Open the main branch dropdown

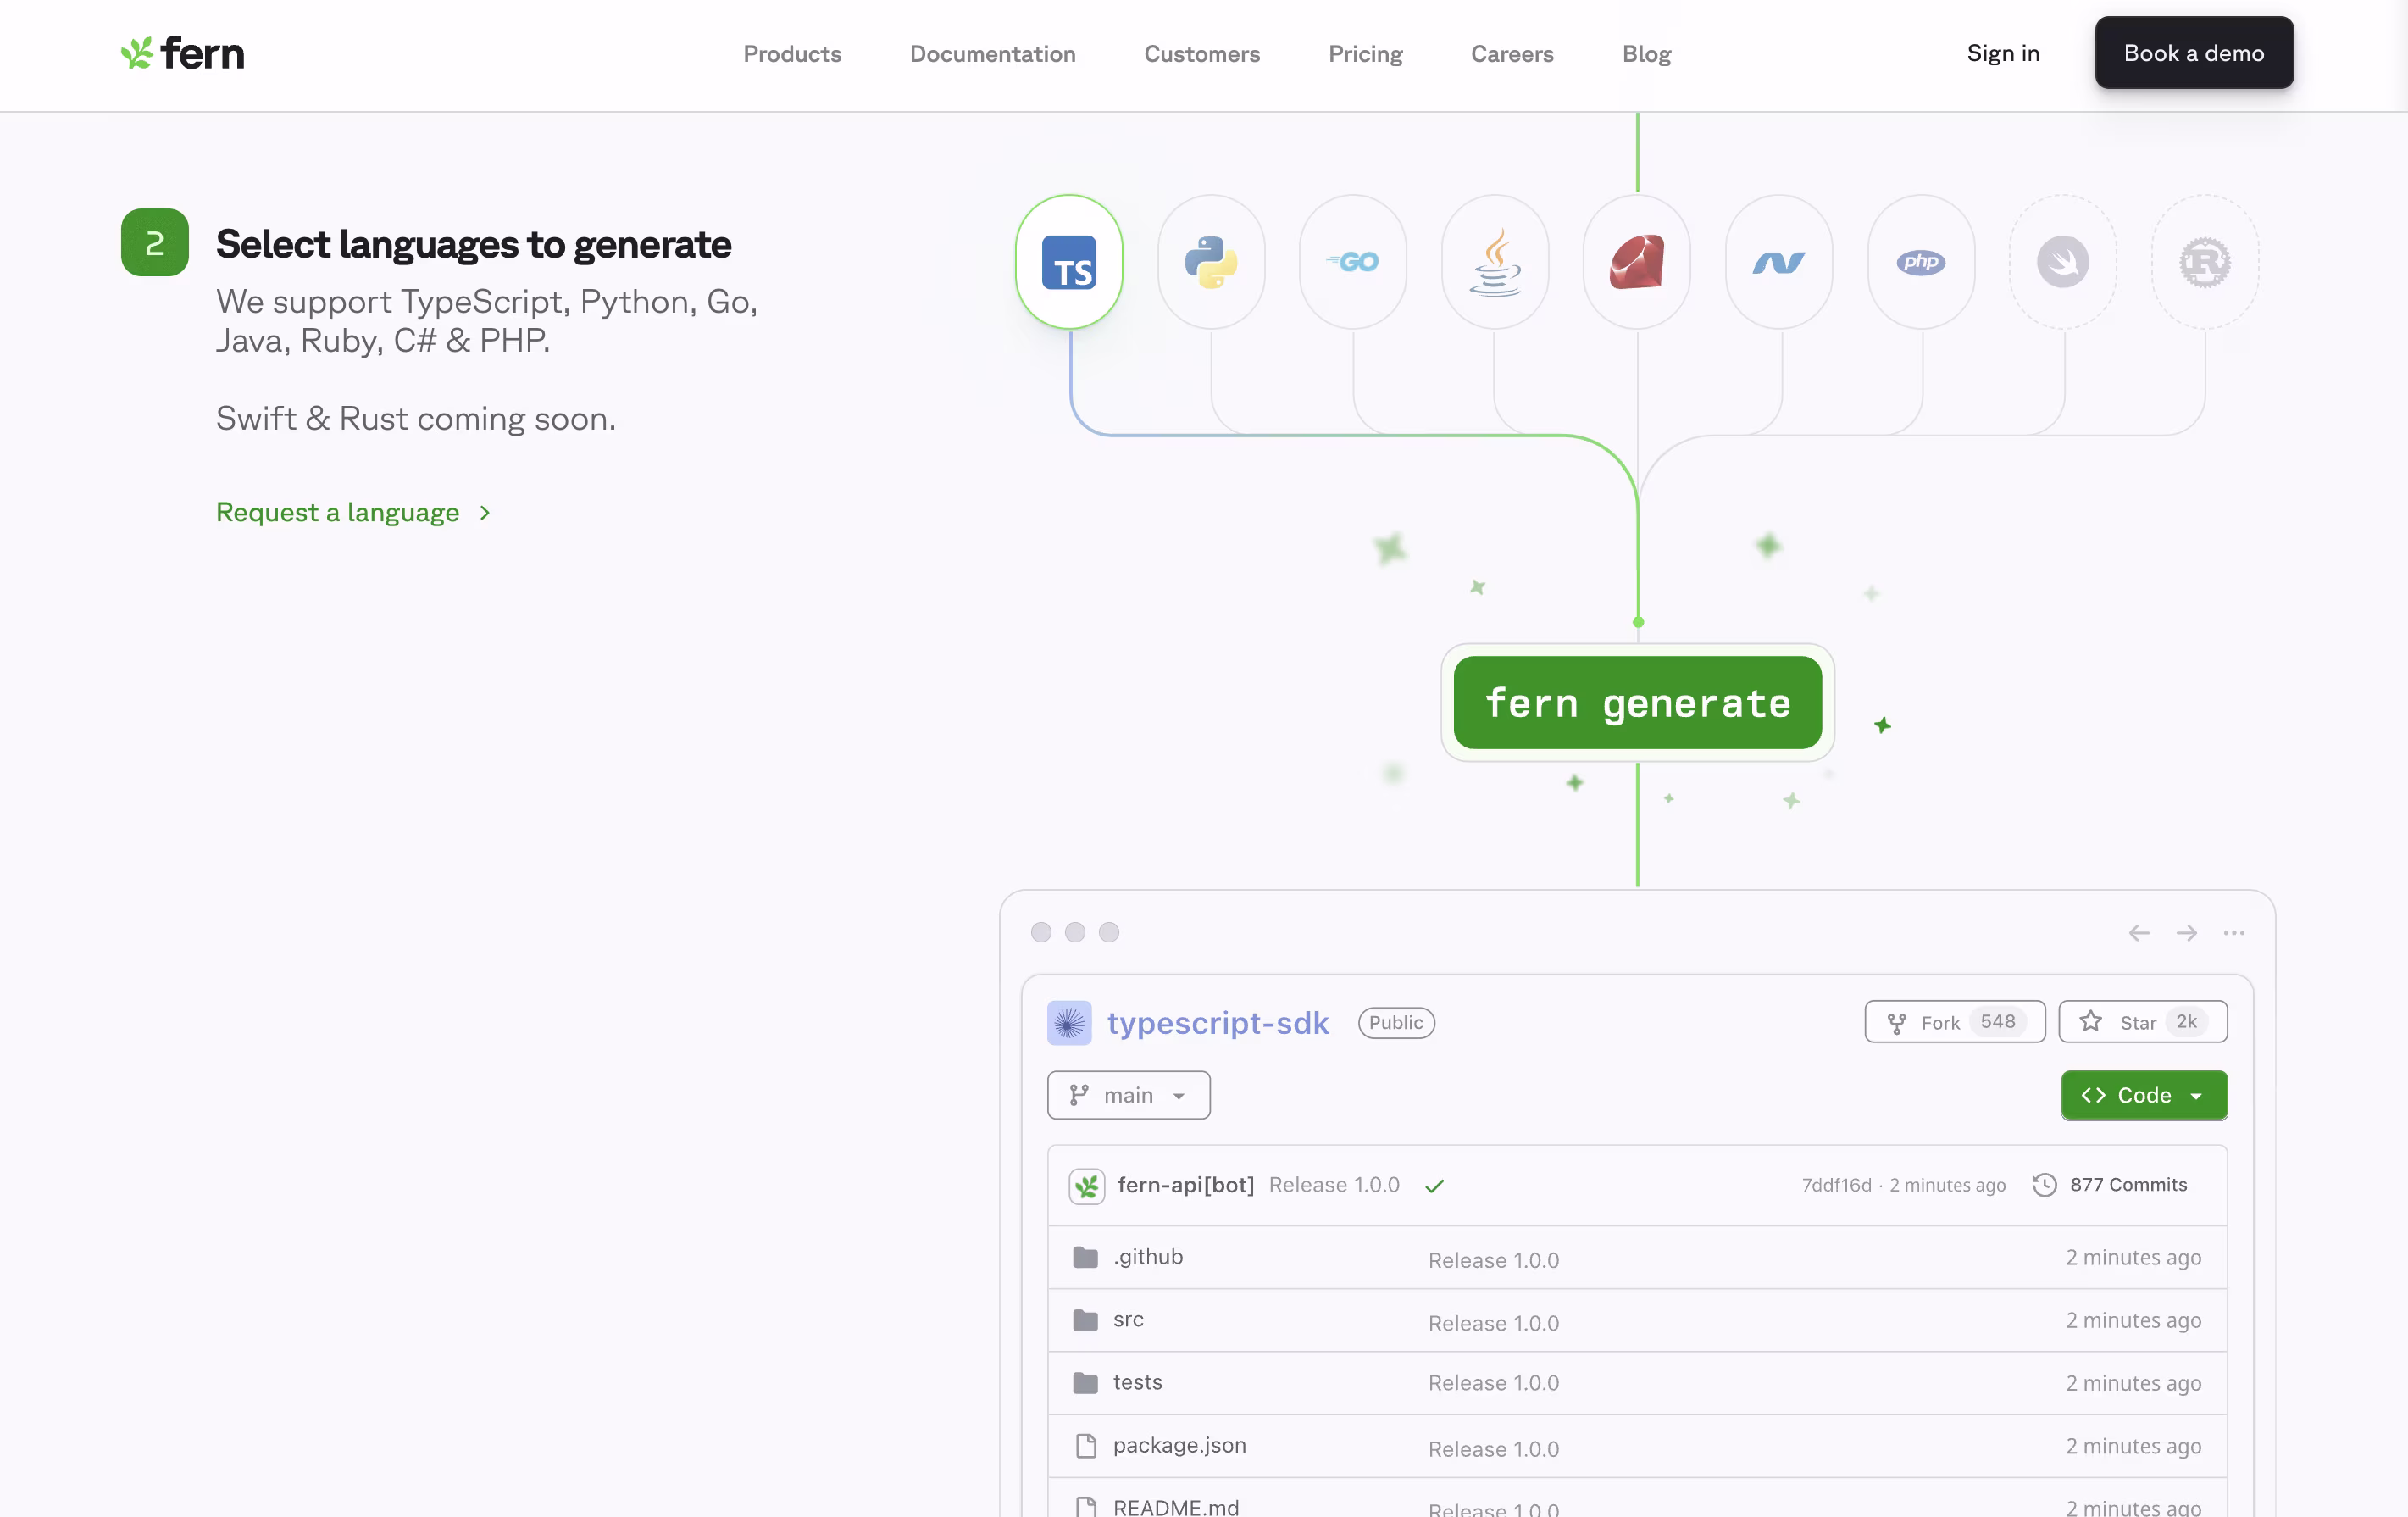pos(1128,1095)
